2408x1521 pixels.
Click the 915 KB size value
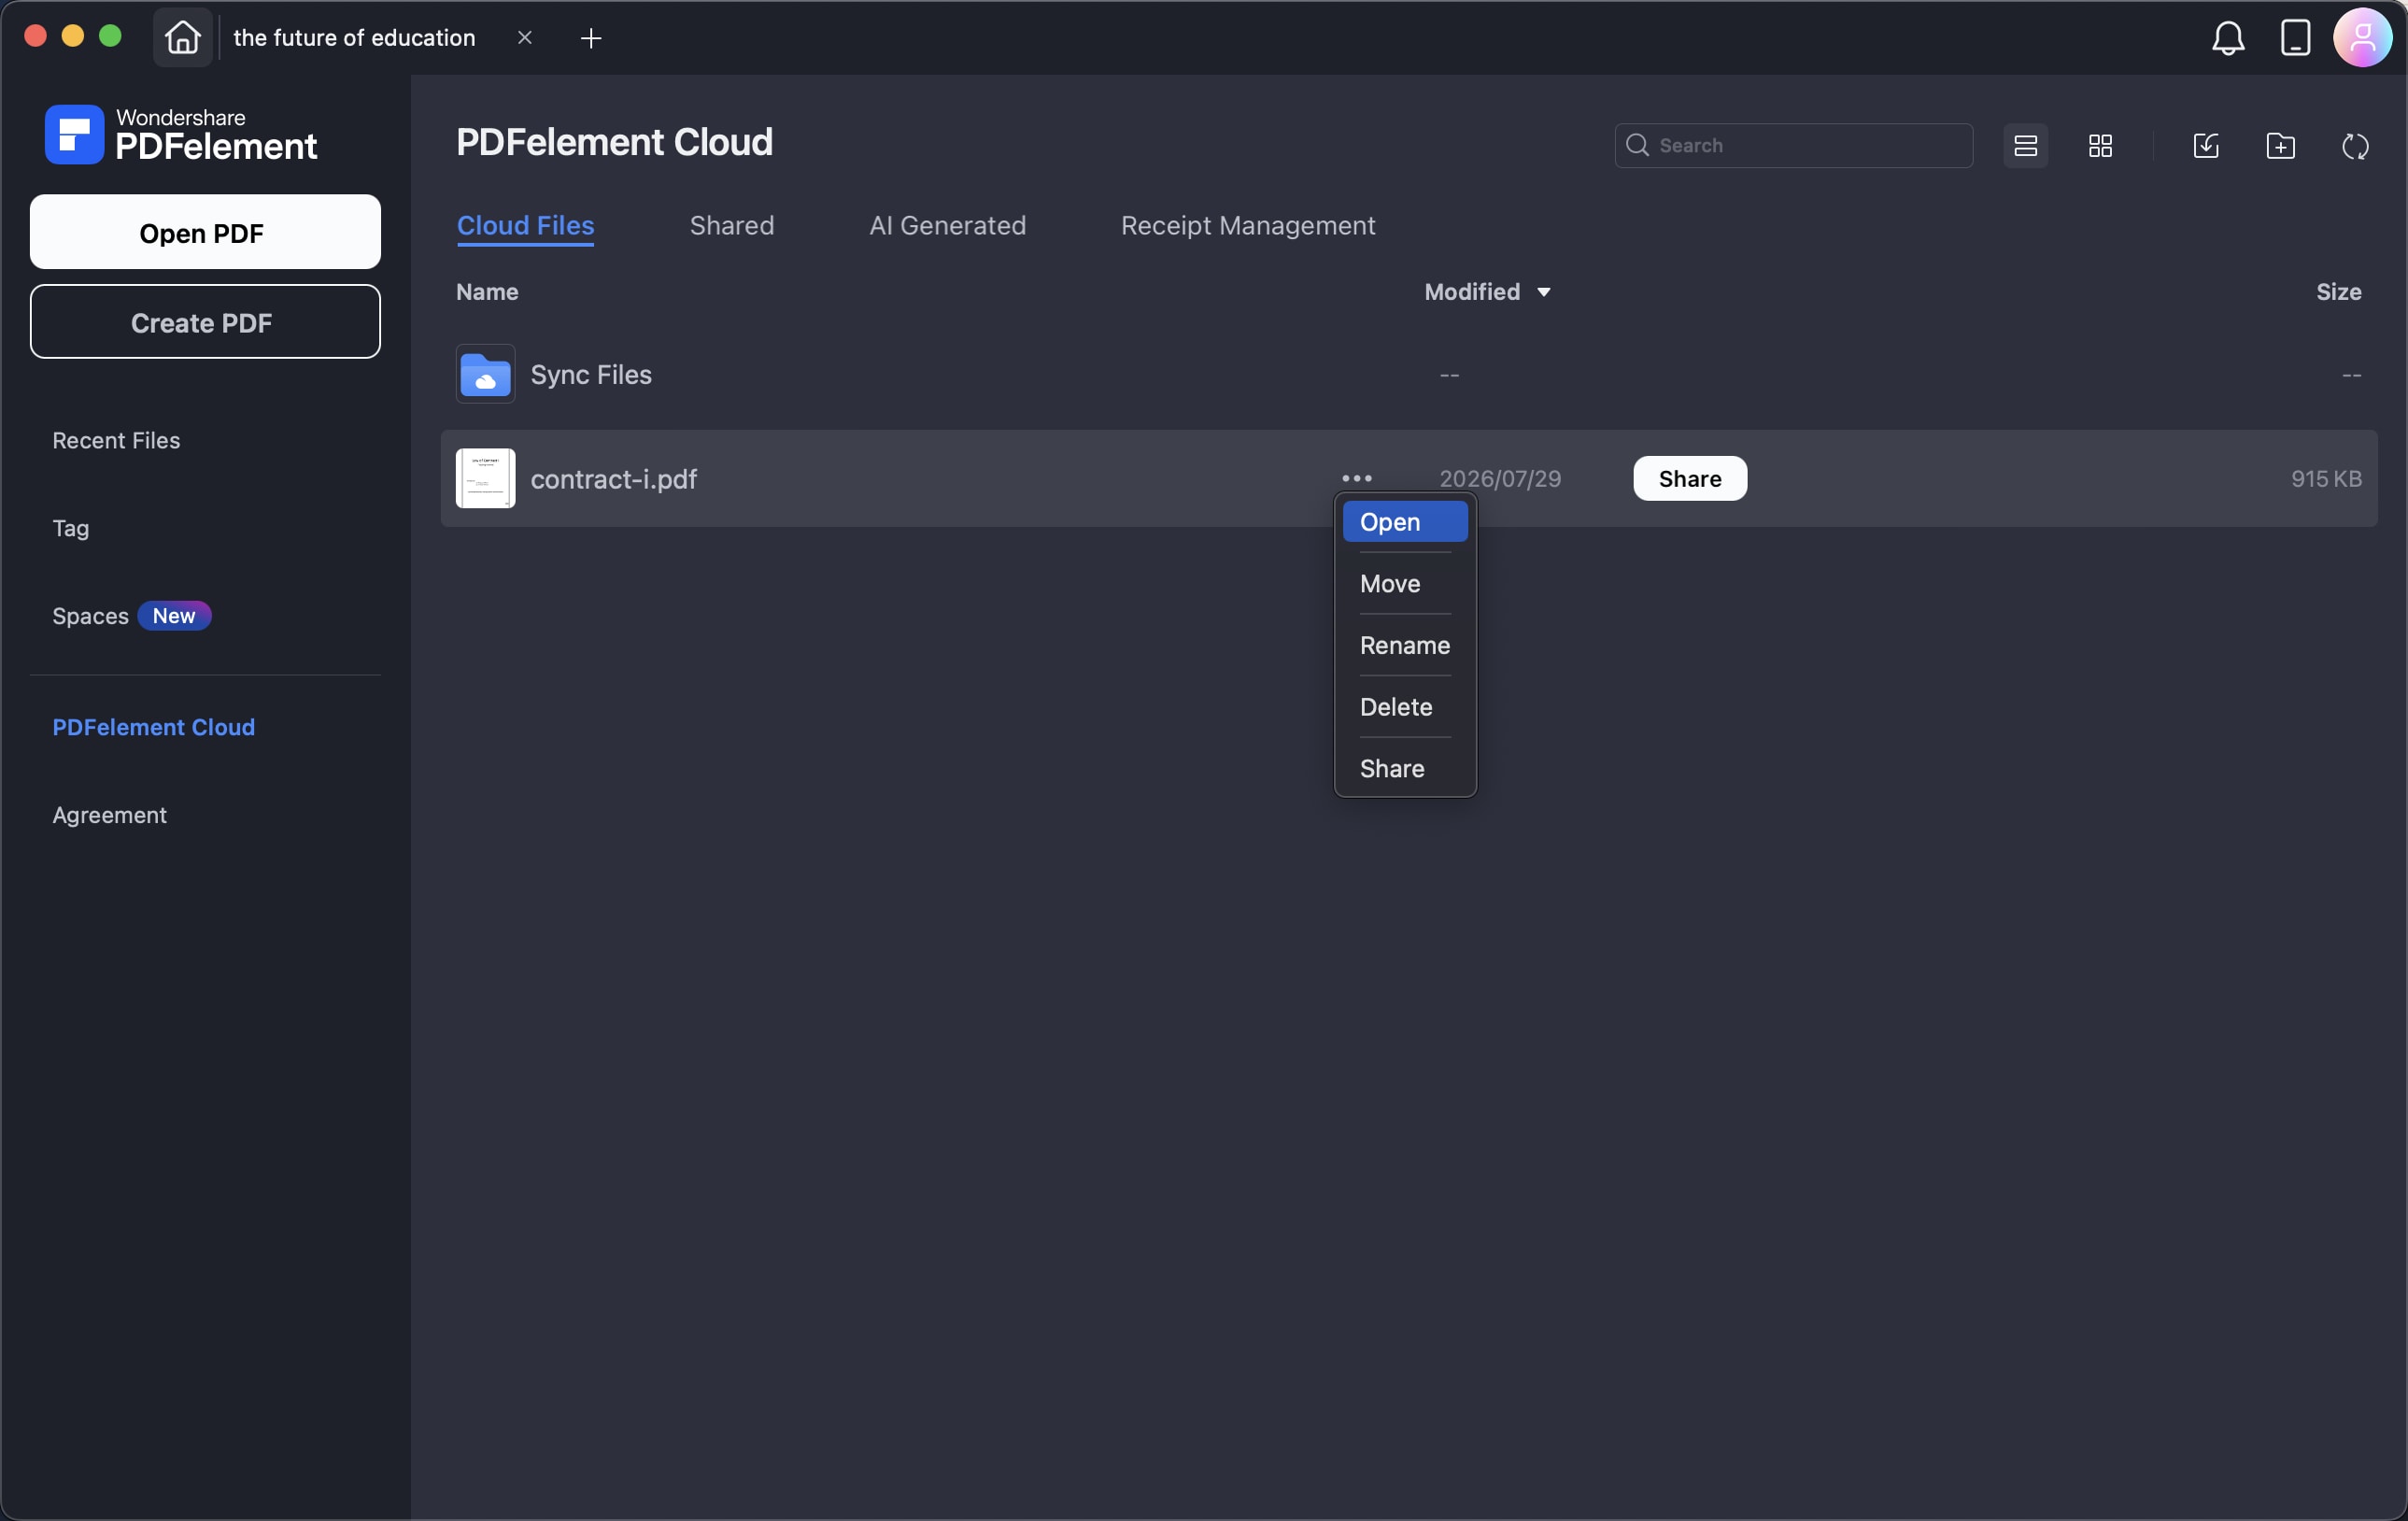tap(2325, 479)
